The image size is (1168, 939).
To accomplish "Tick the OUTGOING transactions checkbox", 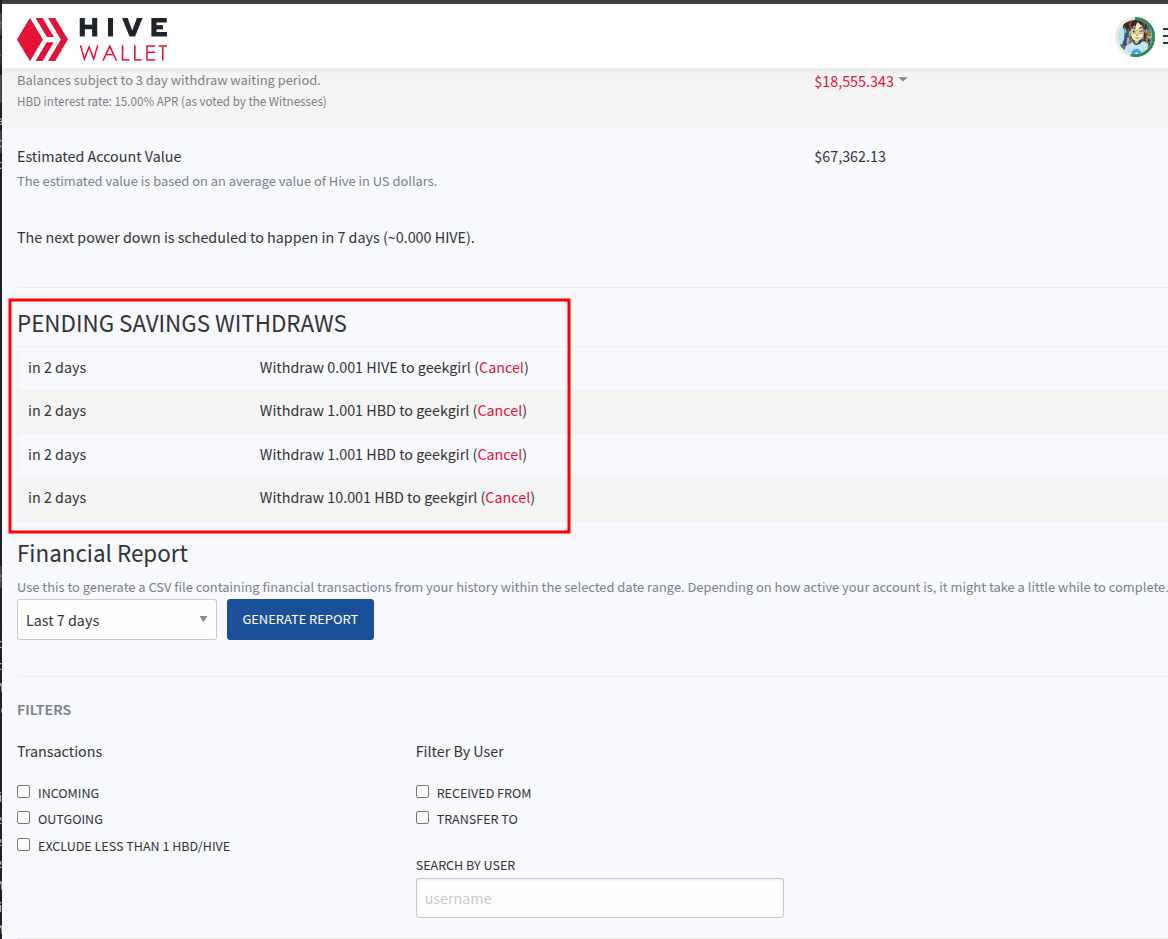I will pos(24,818).
